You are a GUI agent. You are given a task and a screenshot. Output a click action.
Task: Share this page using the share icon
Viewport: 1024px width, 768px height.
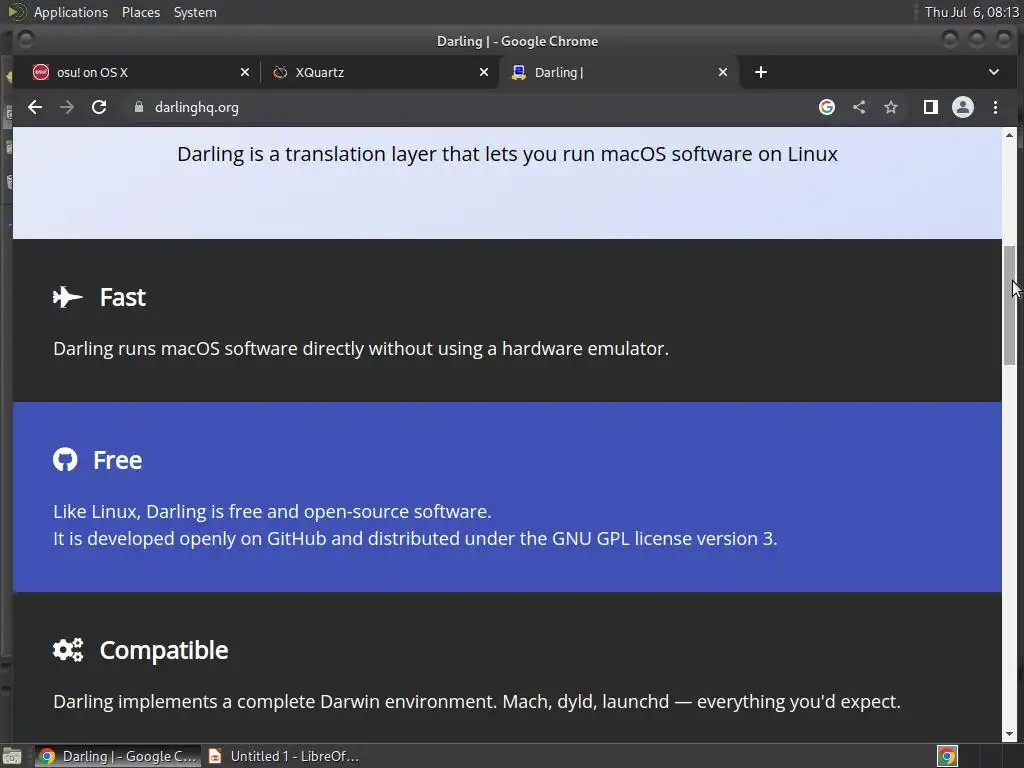(x=859, y=107)
